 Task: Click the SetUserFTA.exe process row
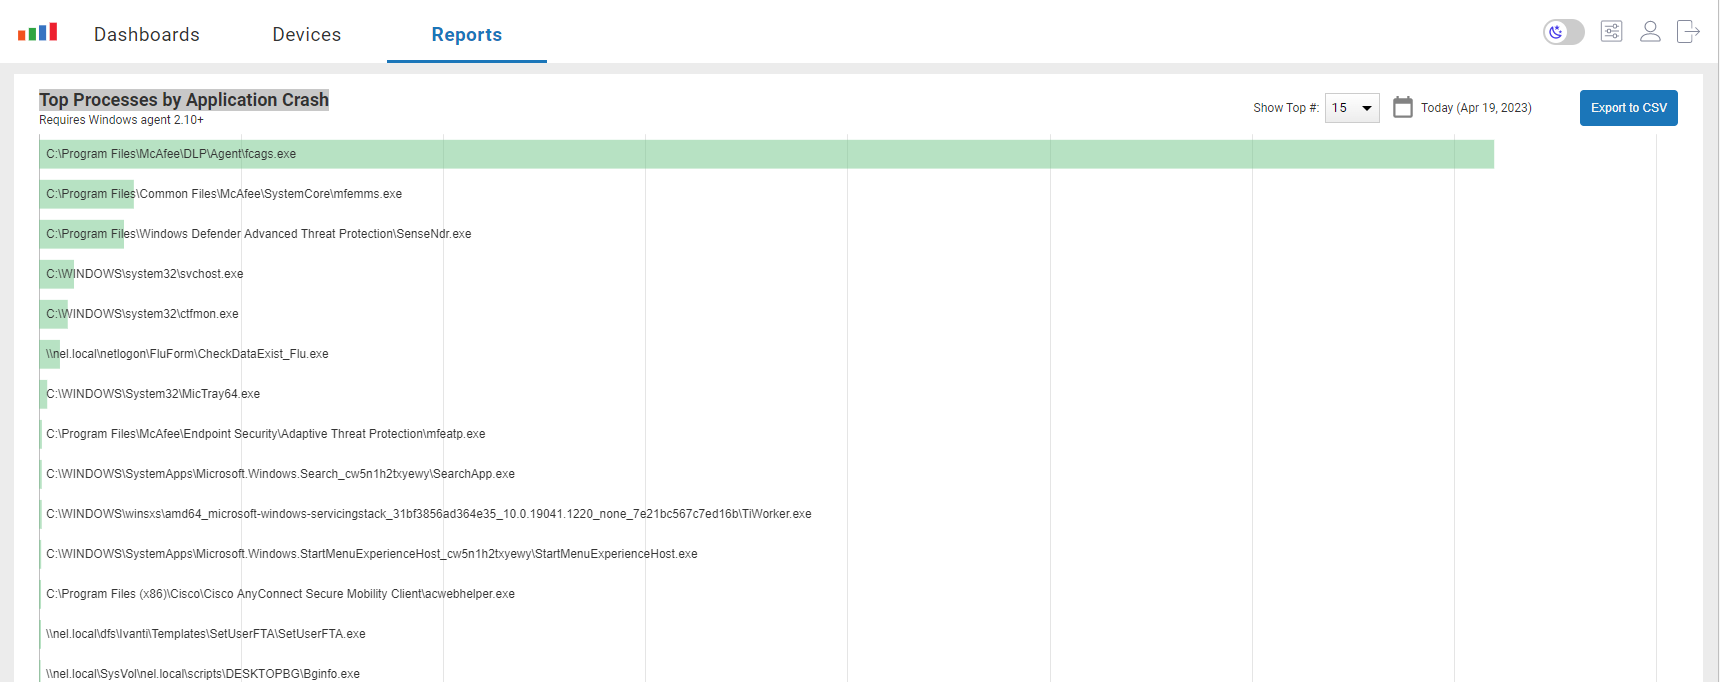pos(205,634)
